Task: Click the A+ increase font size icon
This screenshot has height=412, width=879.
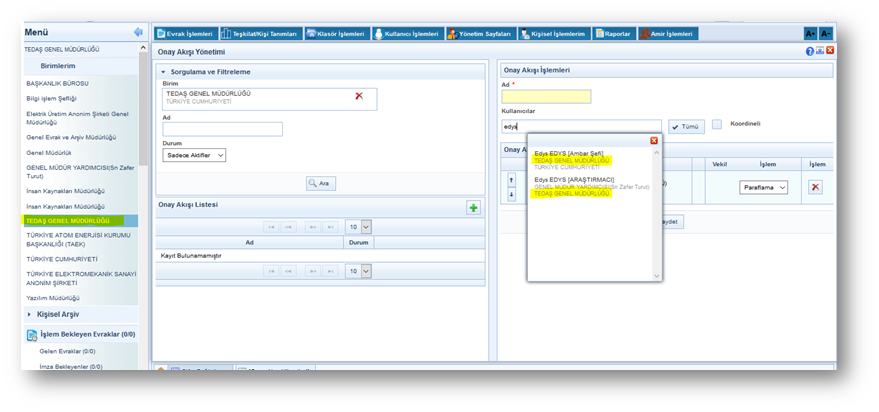Action: pos(810,34)
